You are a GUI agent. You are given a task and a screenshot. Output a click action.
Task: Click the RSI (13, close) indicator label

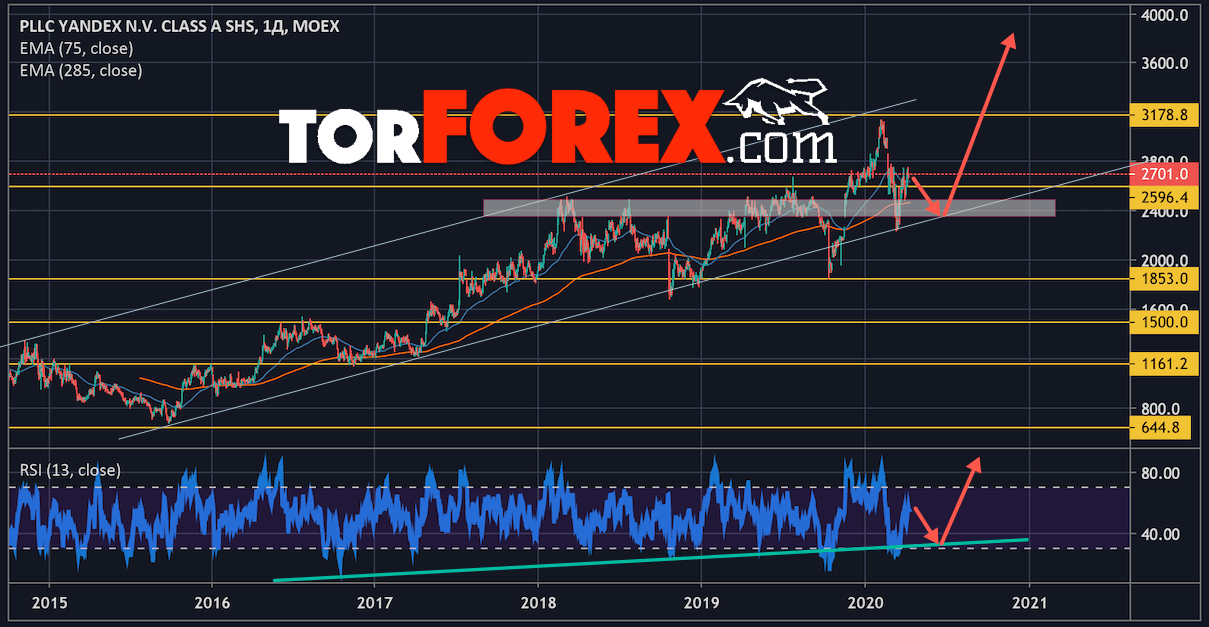coord(70,469)
